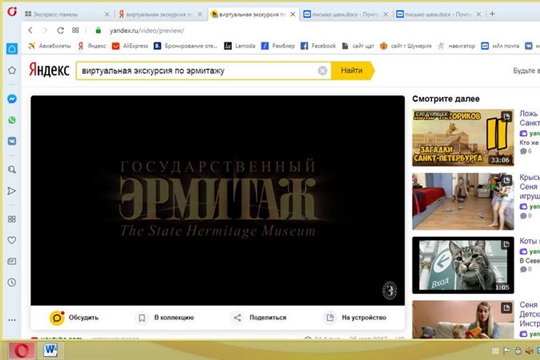Click the Яндекс logo

(49, 70)
